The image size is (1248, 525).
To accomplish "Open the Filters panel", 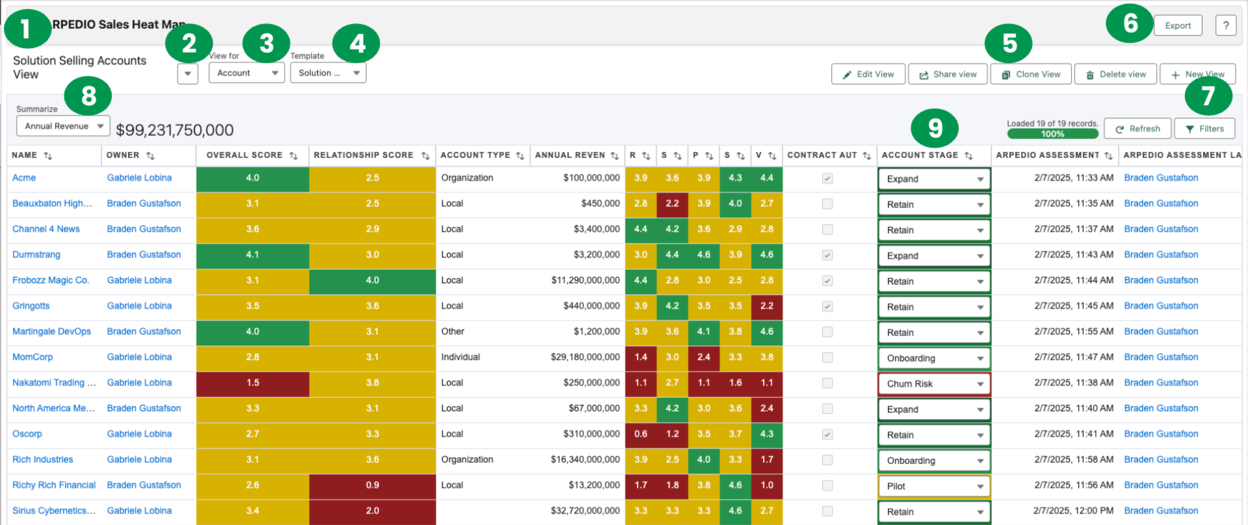I will 1205,128.
